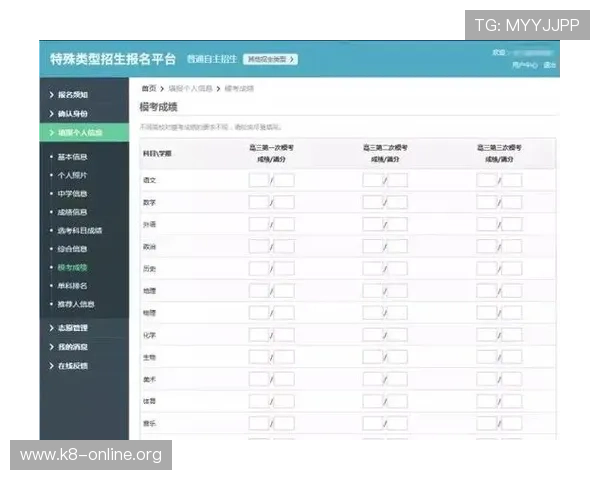Click the 特殊类型招生报名平台 site title
This screenshot has height=480, width=600.
tap(113, 59)
